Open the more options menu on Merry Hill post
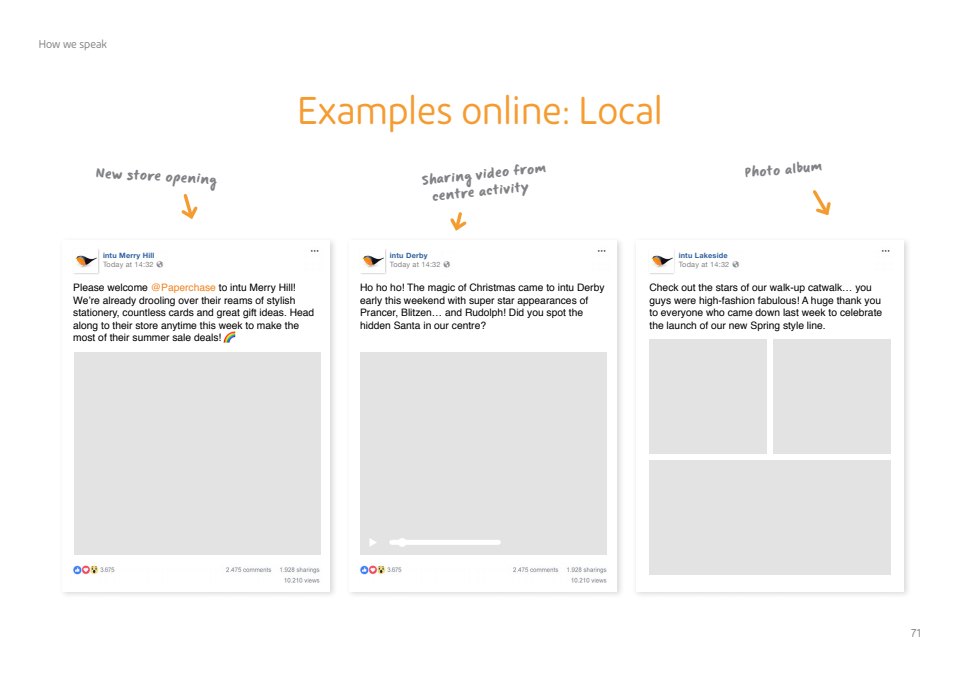 click(x=315, y=251)
